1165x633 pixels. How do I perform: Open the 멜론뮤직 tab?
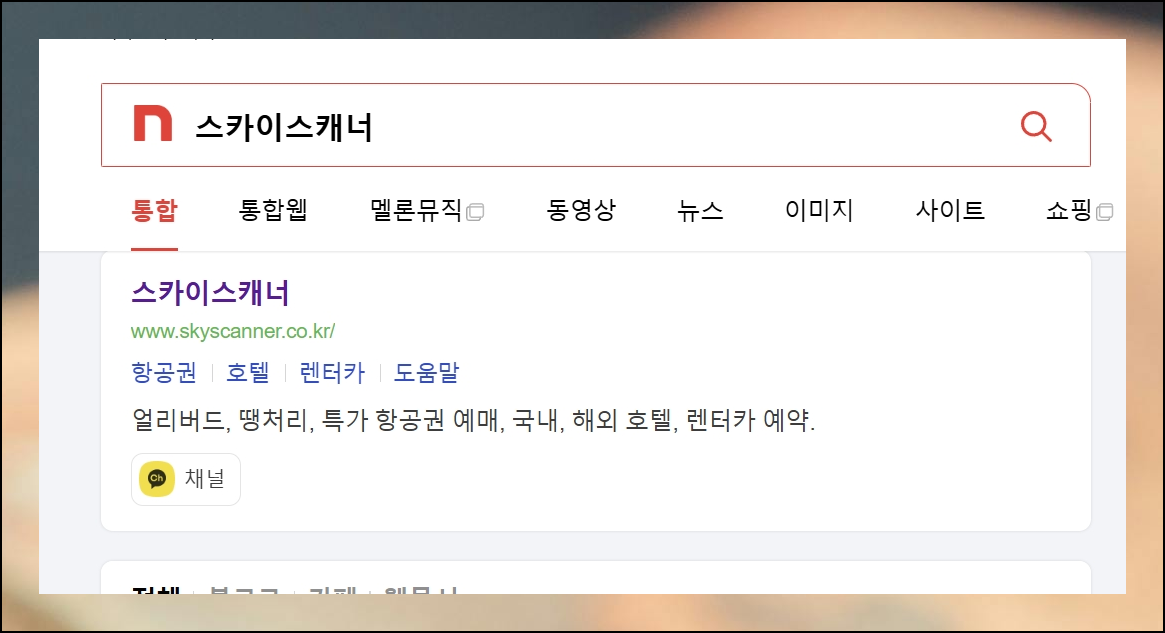(416, 210)
